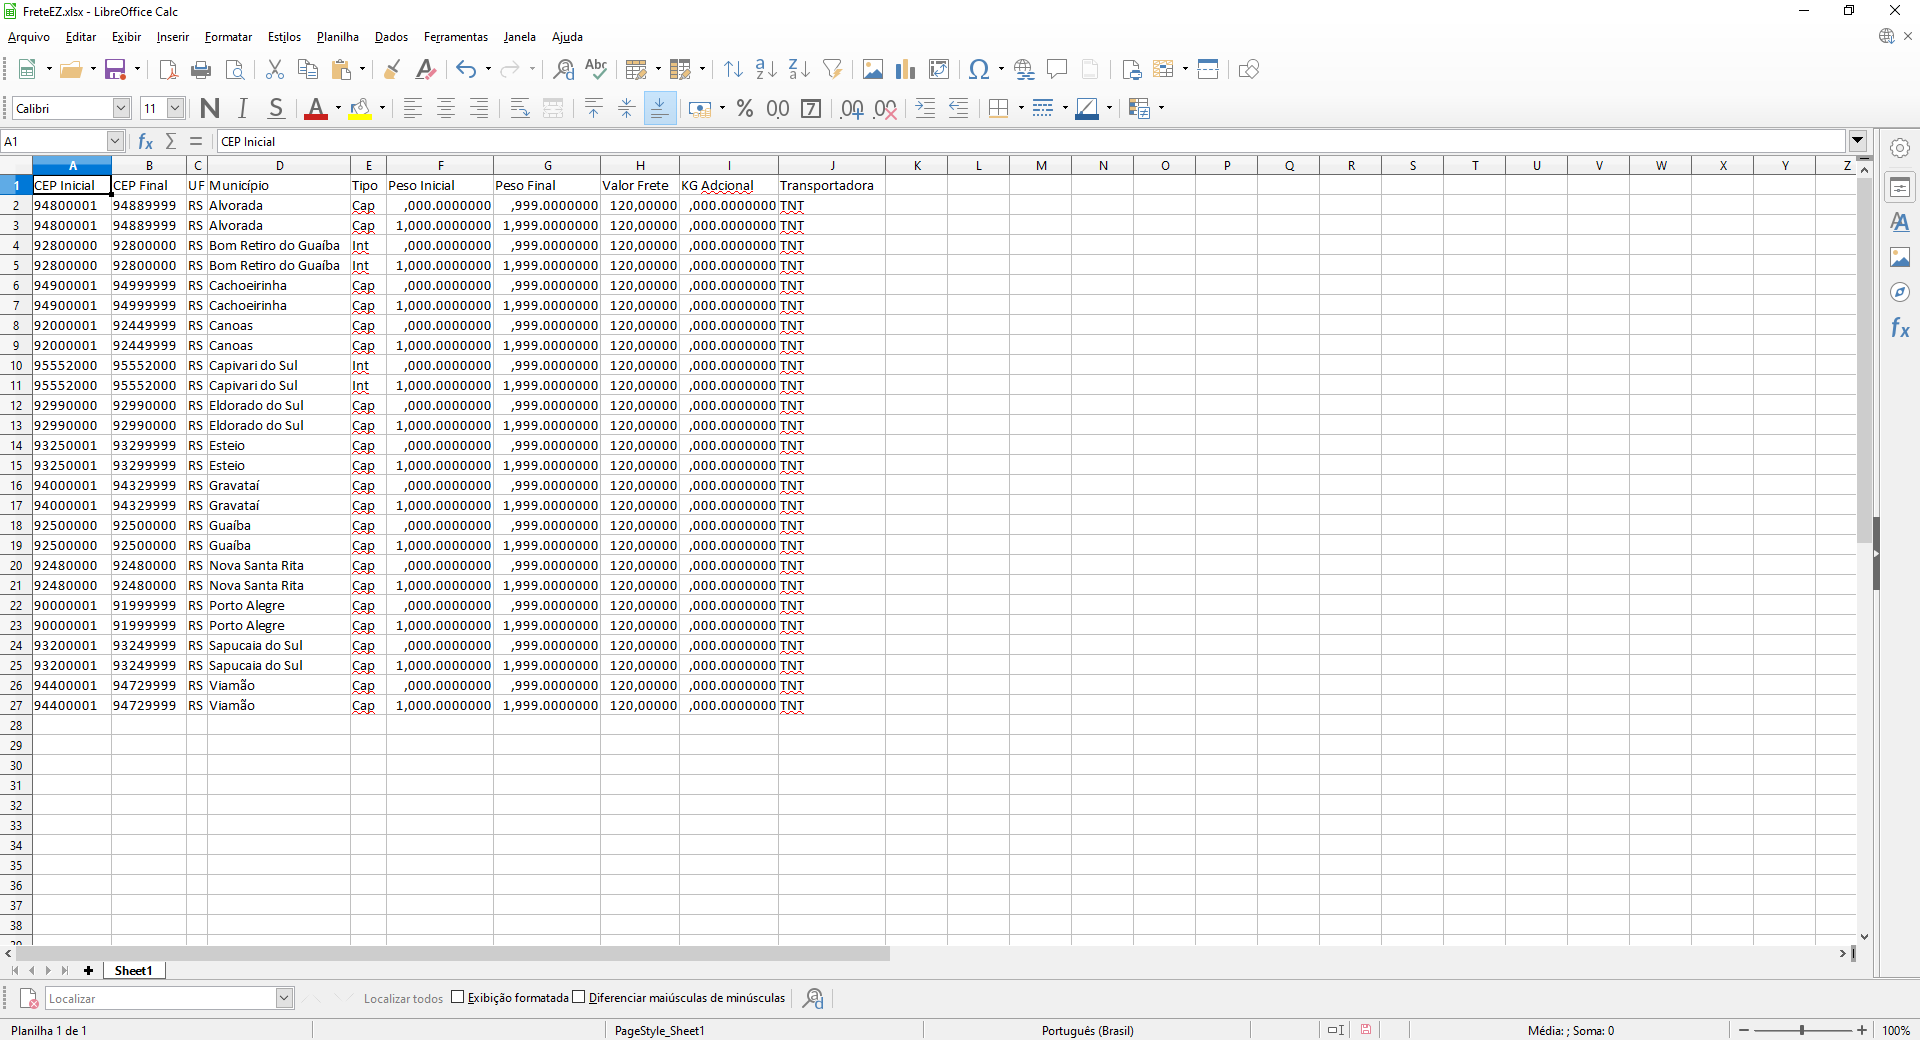Expand the formula bar

point(1858,141)
